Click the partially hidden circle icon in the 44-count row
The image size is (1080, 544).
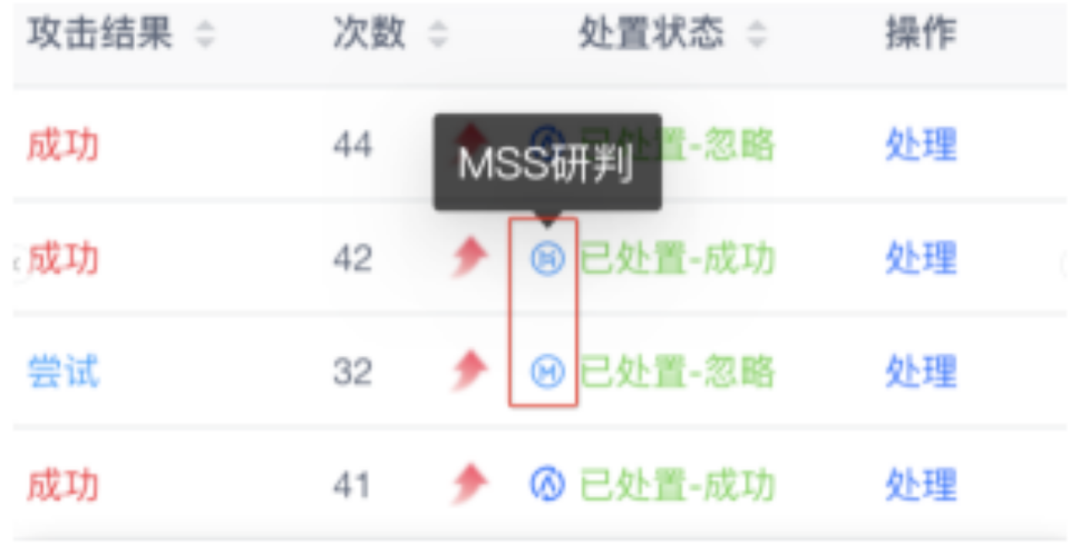(x=549, y=133)
